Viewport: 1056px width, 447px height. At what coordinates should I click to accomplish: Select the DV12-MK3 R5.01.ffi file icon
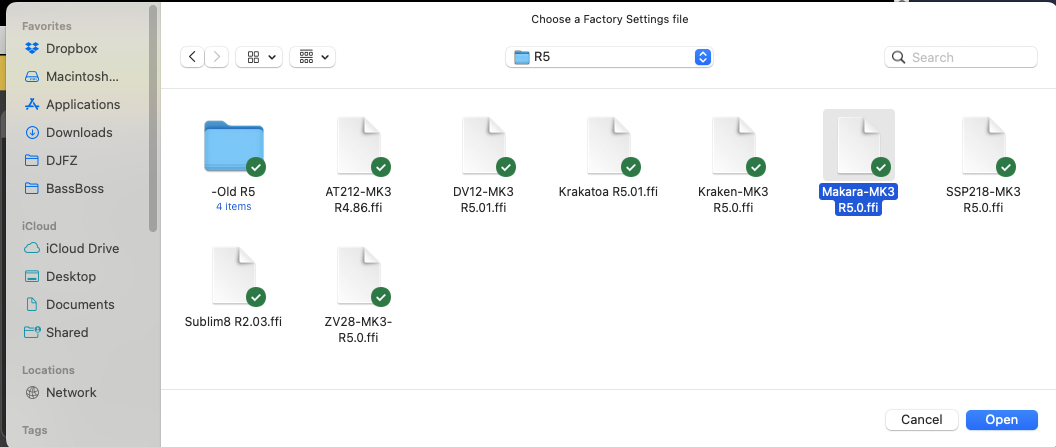tap(483, 146)
